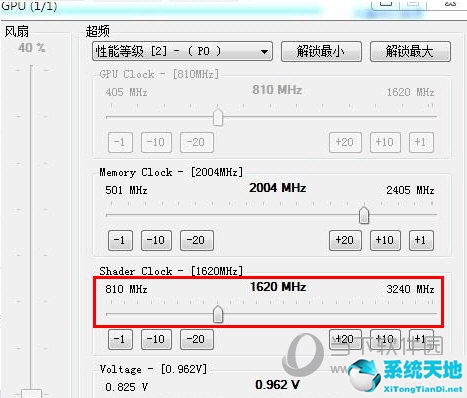Decrease Shader Clock by 1 MHz
The height and width of the screenshot is (398, 467).
(120, 339)
